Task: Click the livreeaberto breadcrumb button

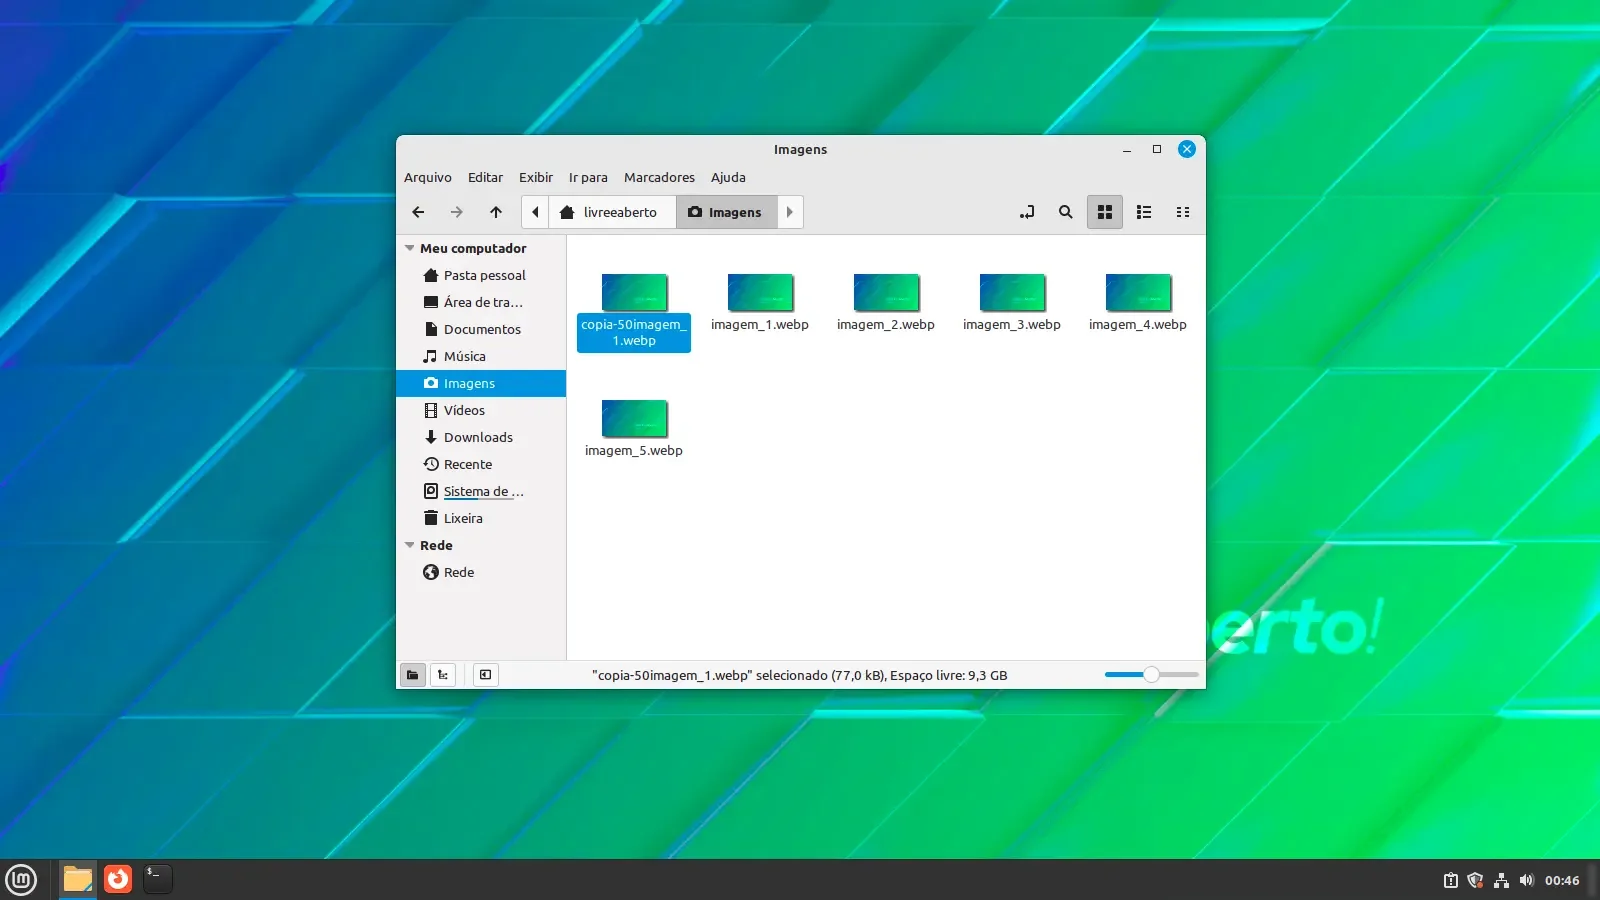Action: (610, 212)
